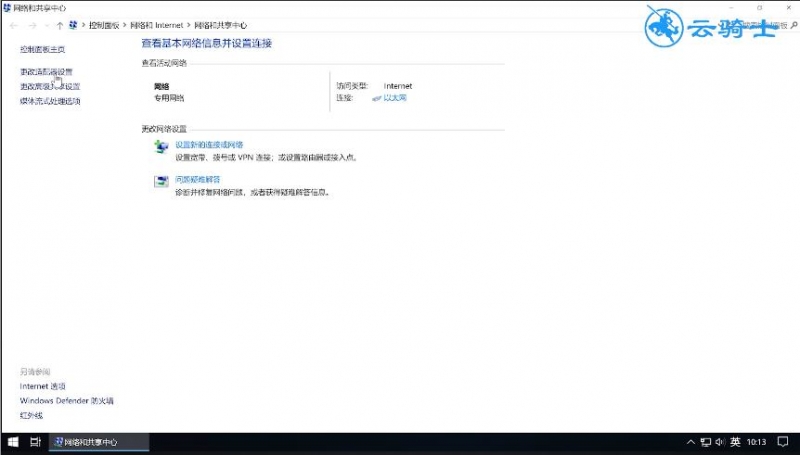Image resolution: width=800 pixels, height=455 pixels.
Task: Click the window title bar icon
Action: pyautogui.click(x=7, y=8)
